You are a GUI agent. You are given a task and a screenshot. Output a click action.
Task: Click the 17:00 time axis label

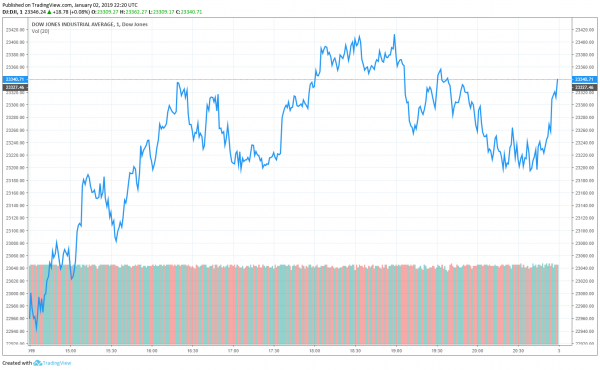[233, 350]
